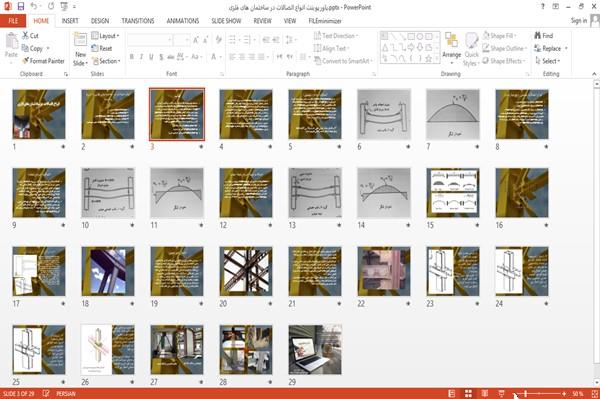Open the Section dropdown
This screenshot has height=399, width=600.
106,61
